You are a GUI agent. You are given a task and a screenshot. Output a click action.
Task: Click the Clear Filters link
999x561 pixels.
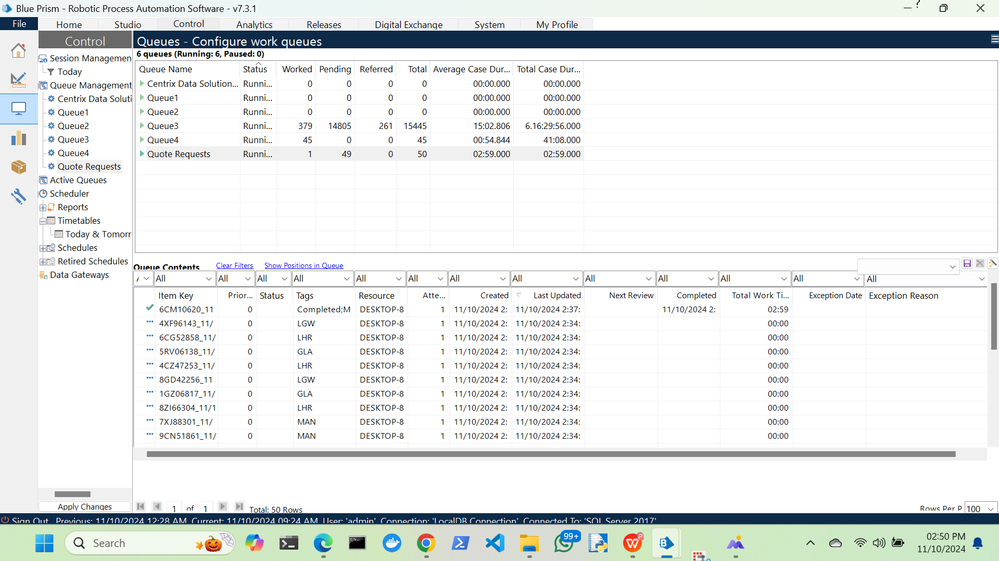tap(234, 266)
